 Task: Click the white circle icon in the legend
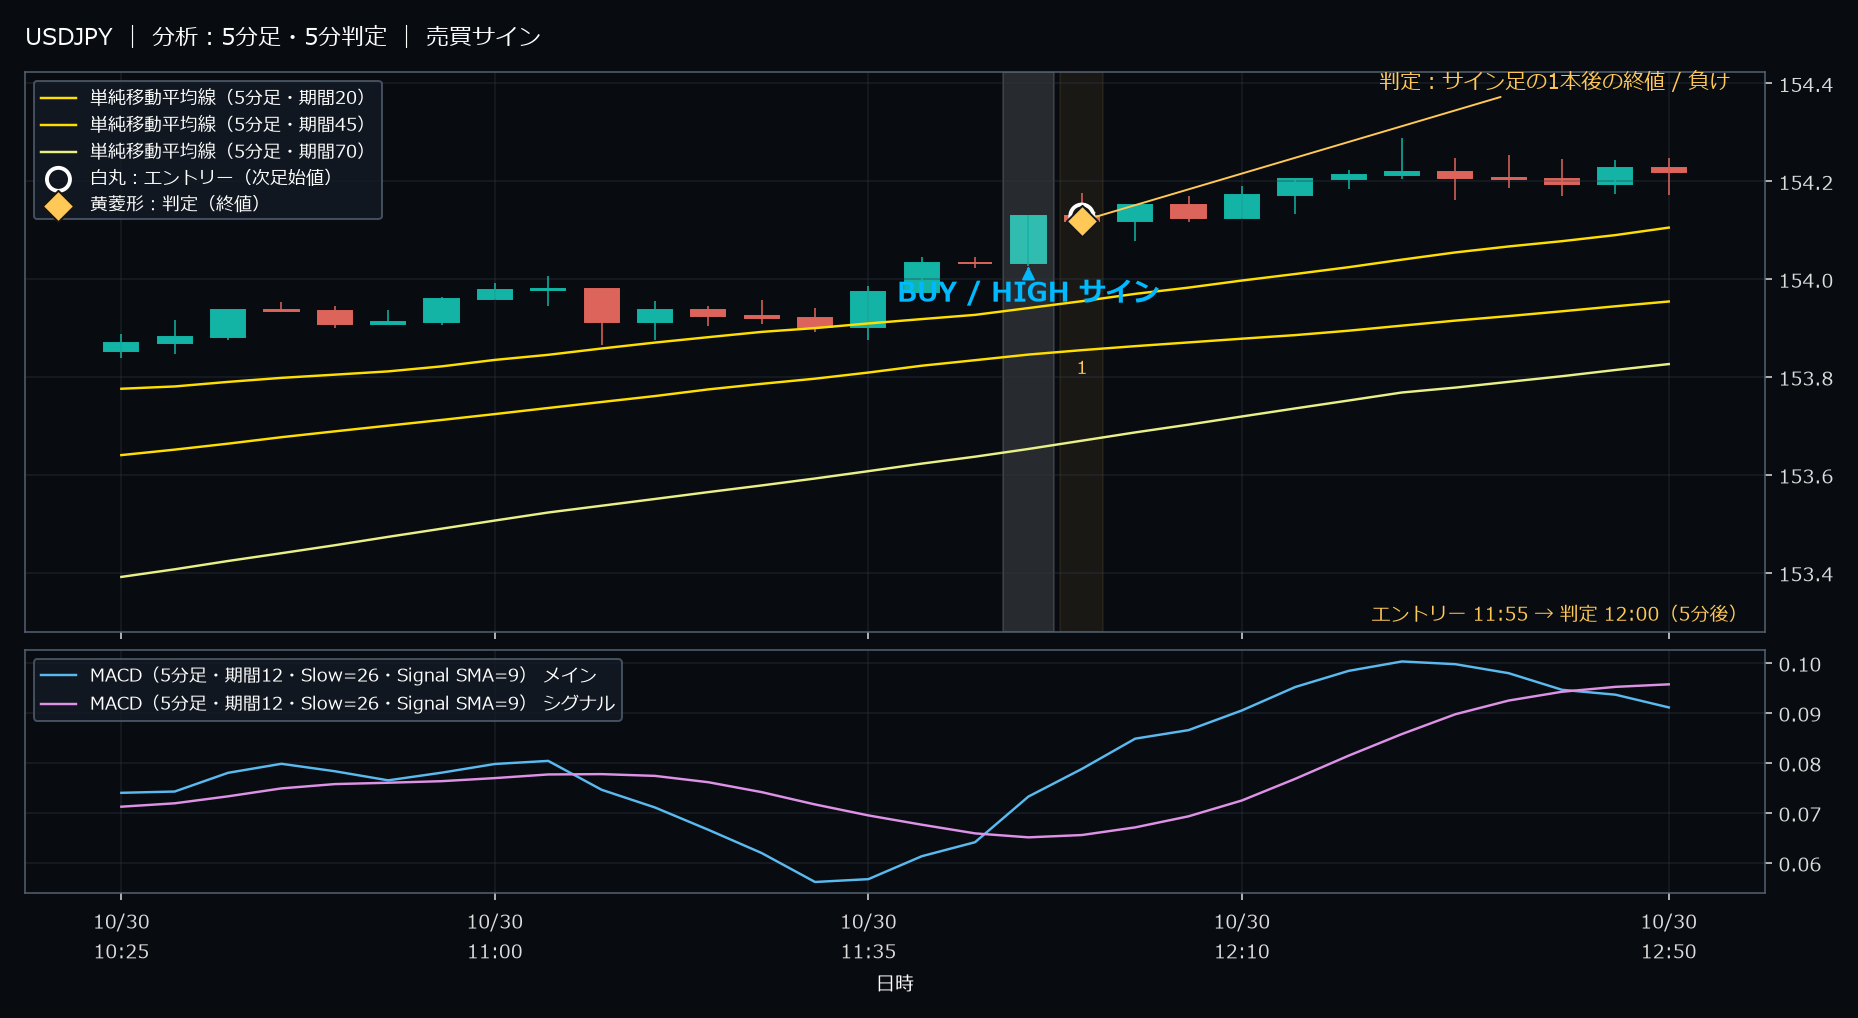pos(59,179)
